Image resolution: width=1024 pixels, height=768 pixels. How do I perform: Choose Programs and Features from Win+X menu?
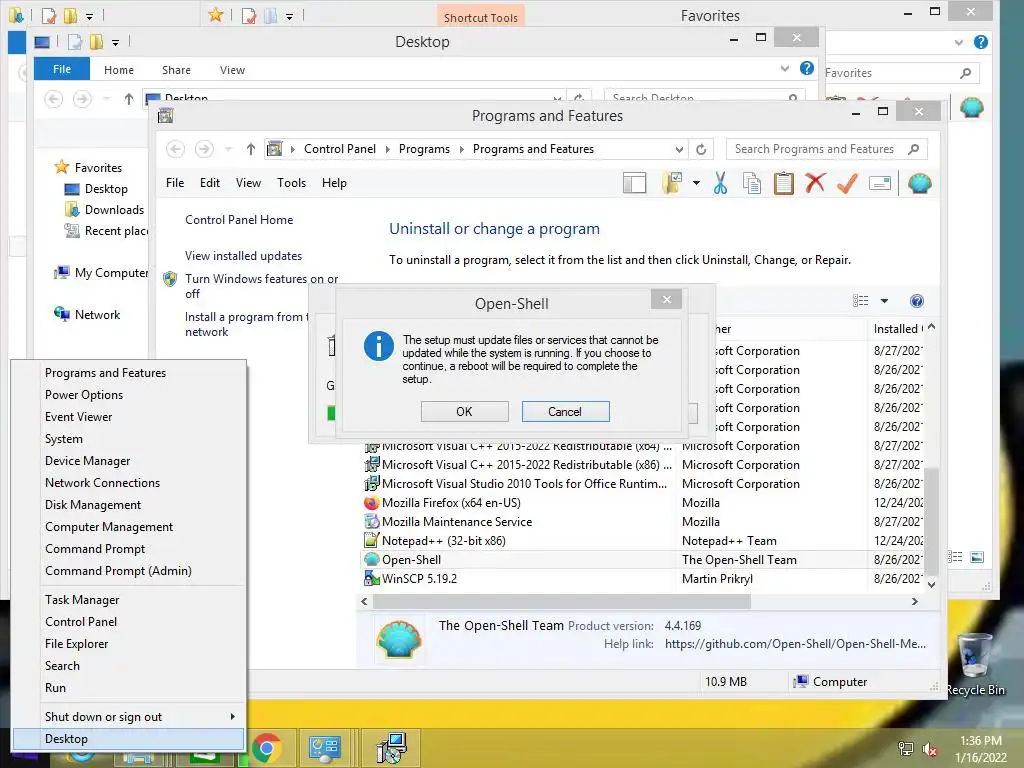(x=105, y=373)
